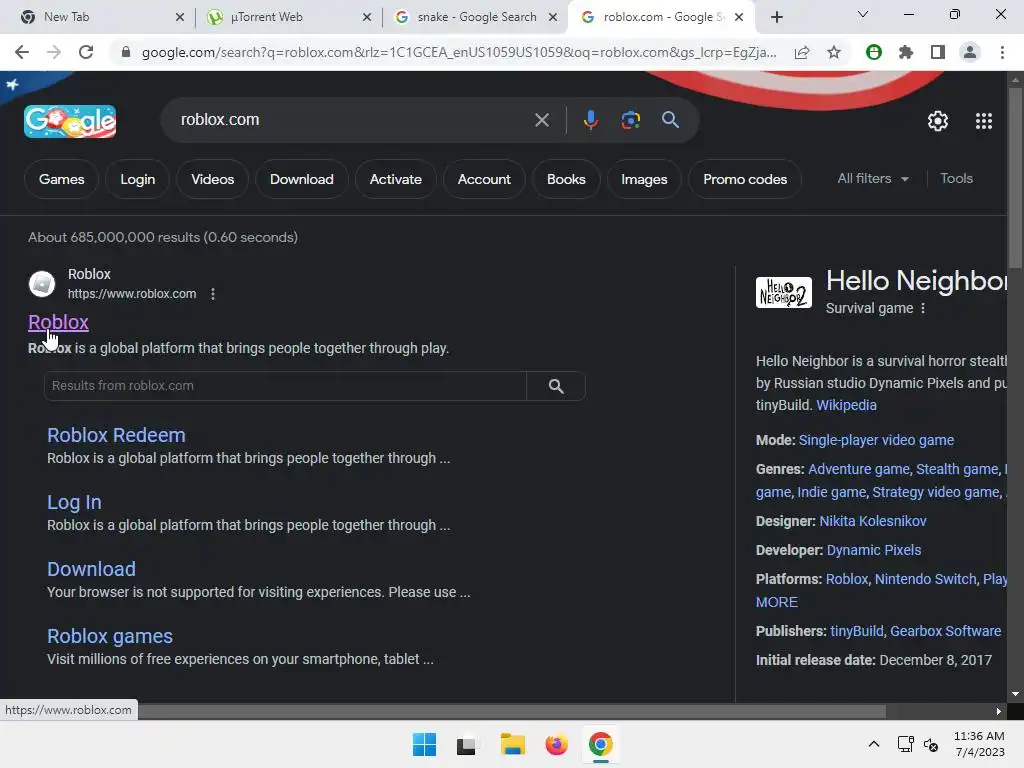Viewport: 1024px width, 768px height.
Task: Open the Download sitelink
Action: click(91, 569)
